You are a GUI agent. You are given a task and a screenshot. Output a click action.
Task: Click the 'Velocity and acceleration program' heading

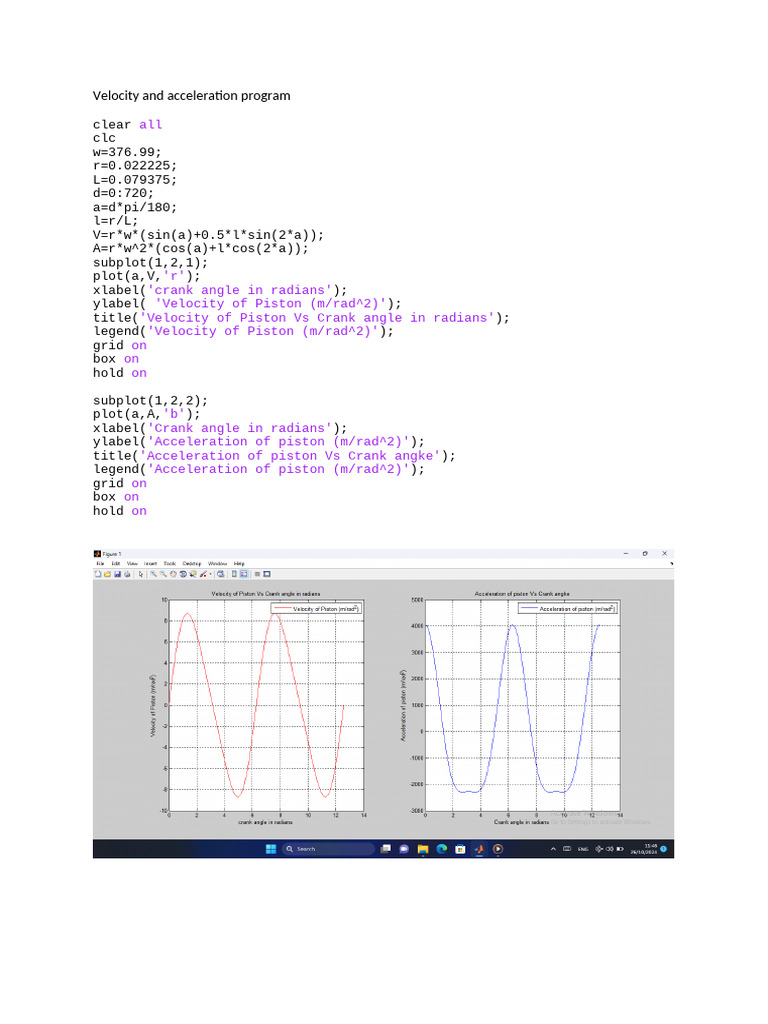coord(191,95)
